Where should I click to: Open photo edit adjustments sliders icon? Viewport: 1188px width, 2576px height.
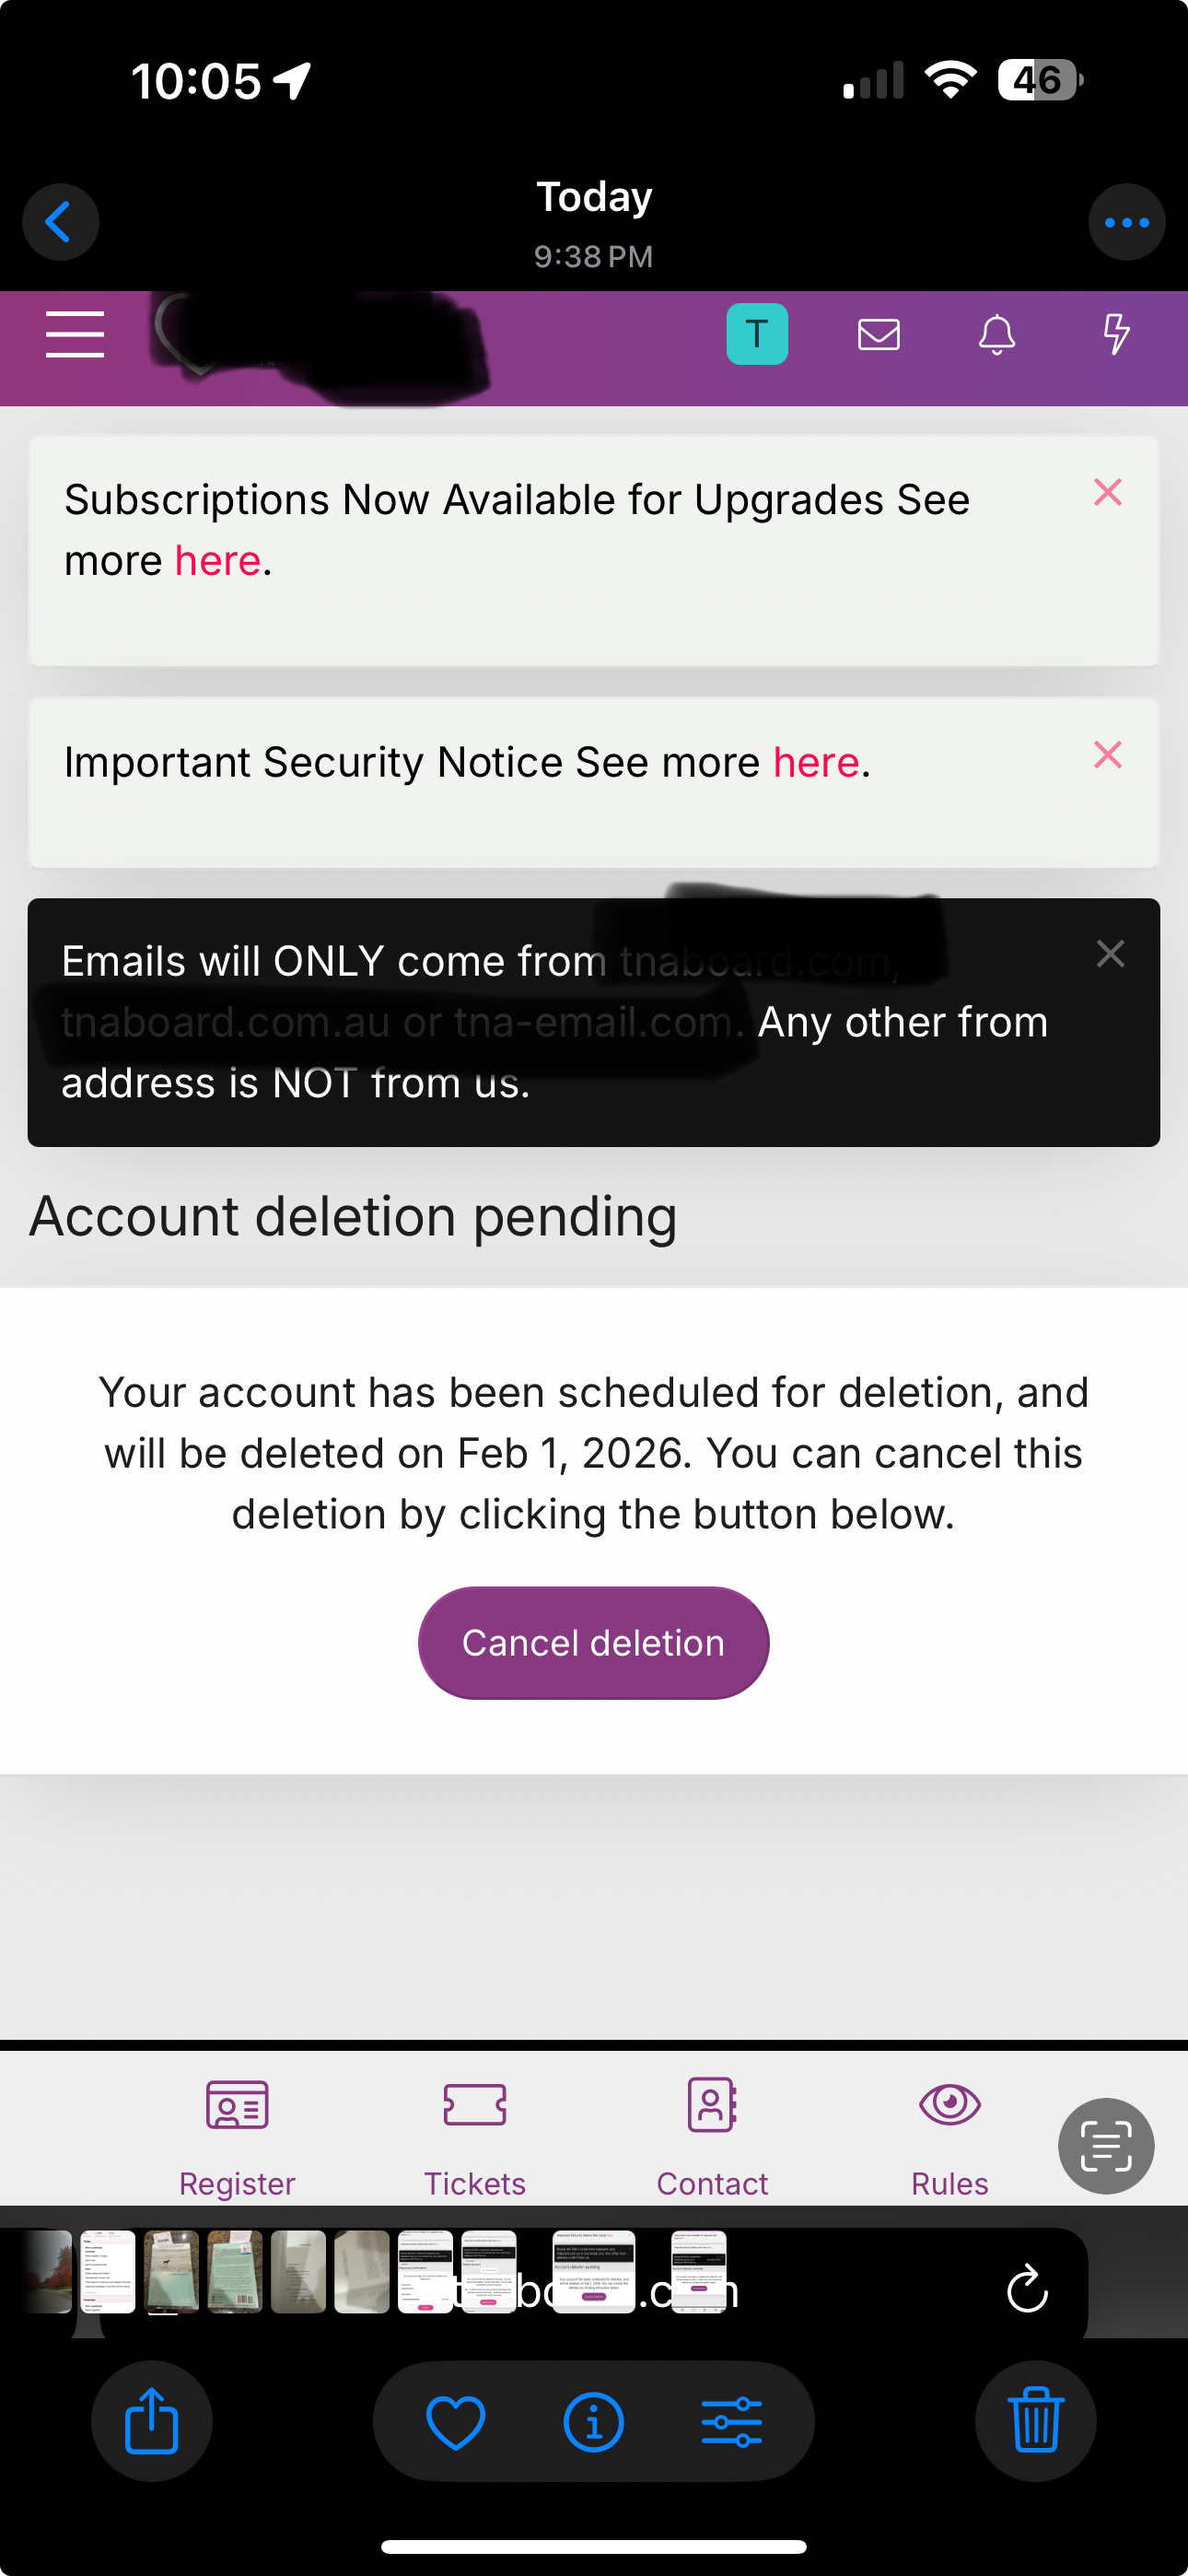(x=732, y=2421)
